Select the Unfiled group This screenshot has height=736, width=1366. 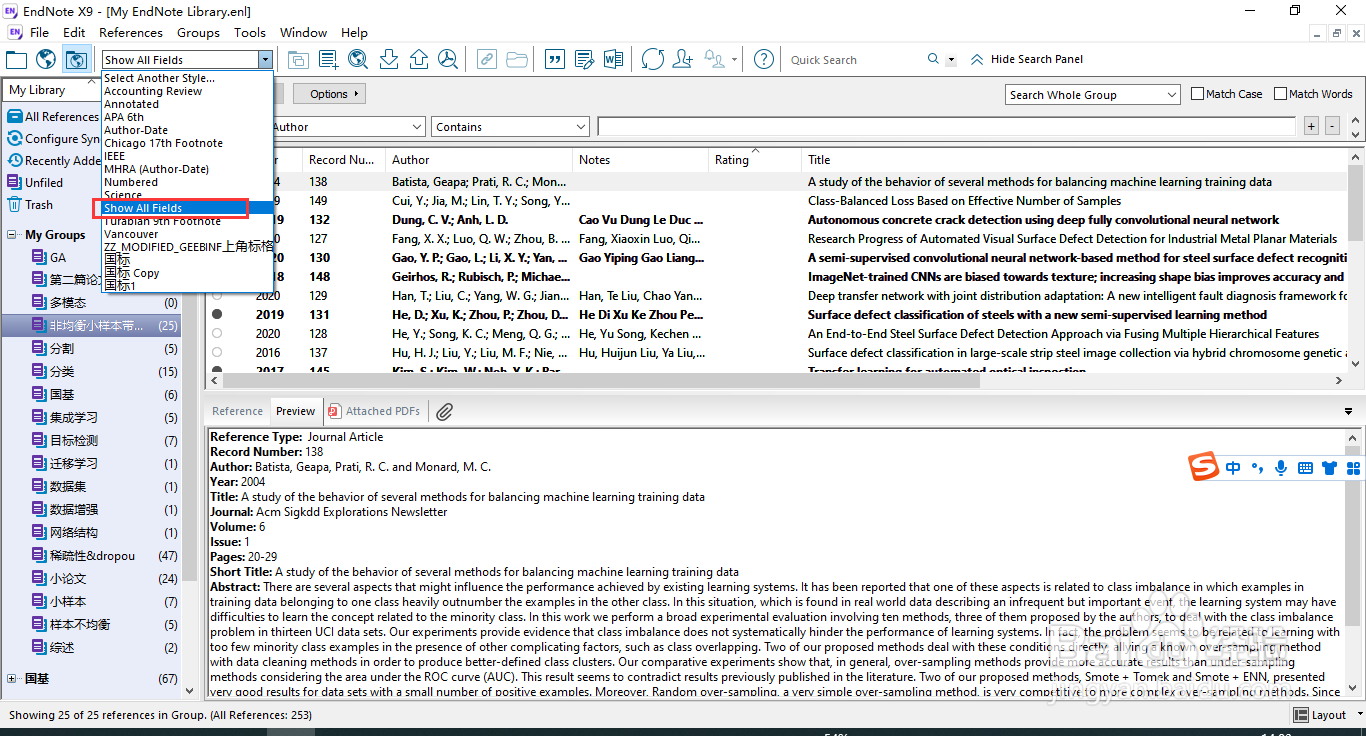pyautogui.click(x=36, y=183)
